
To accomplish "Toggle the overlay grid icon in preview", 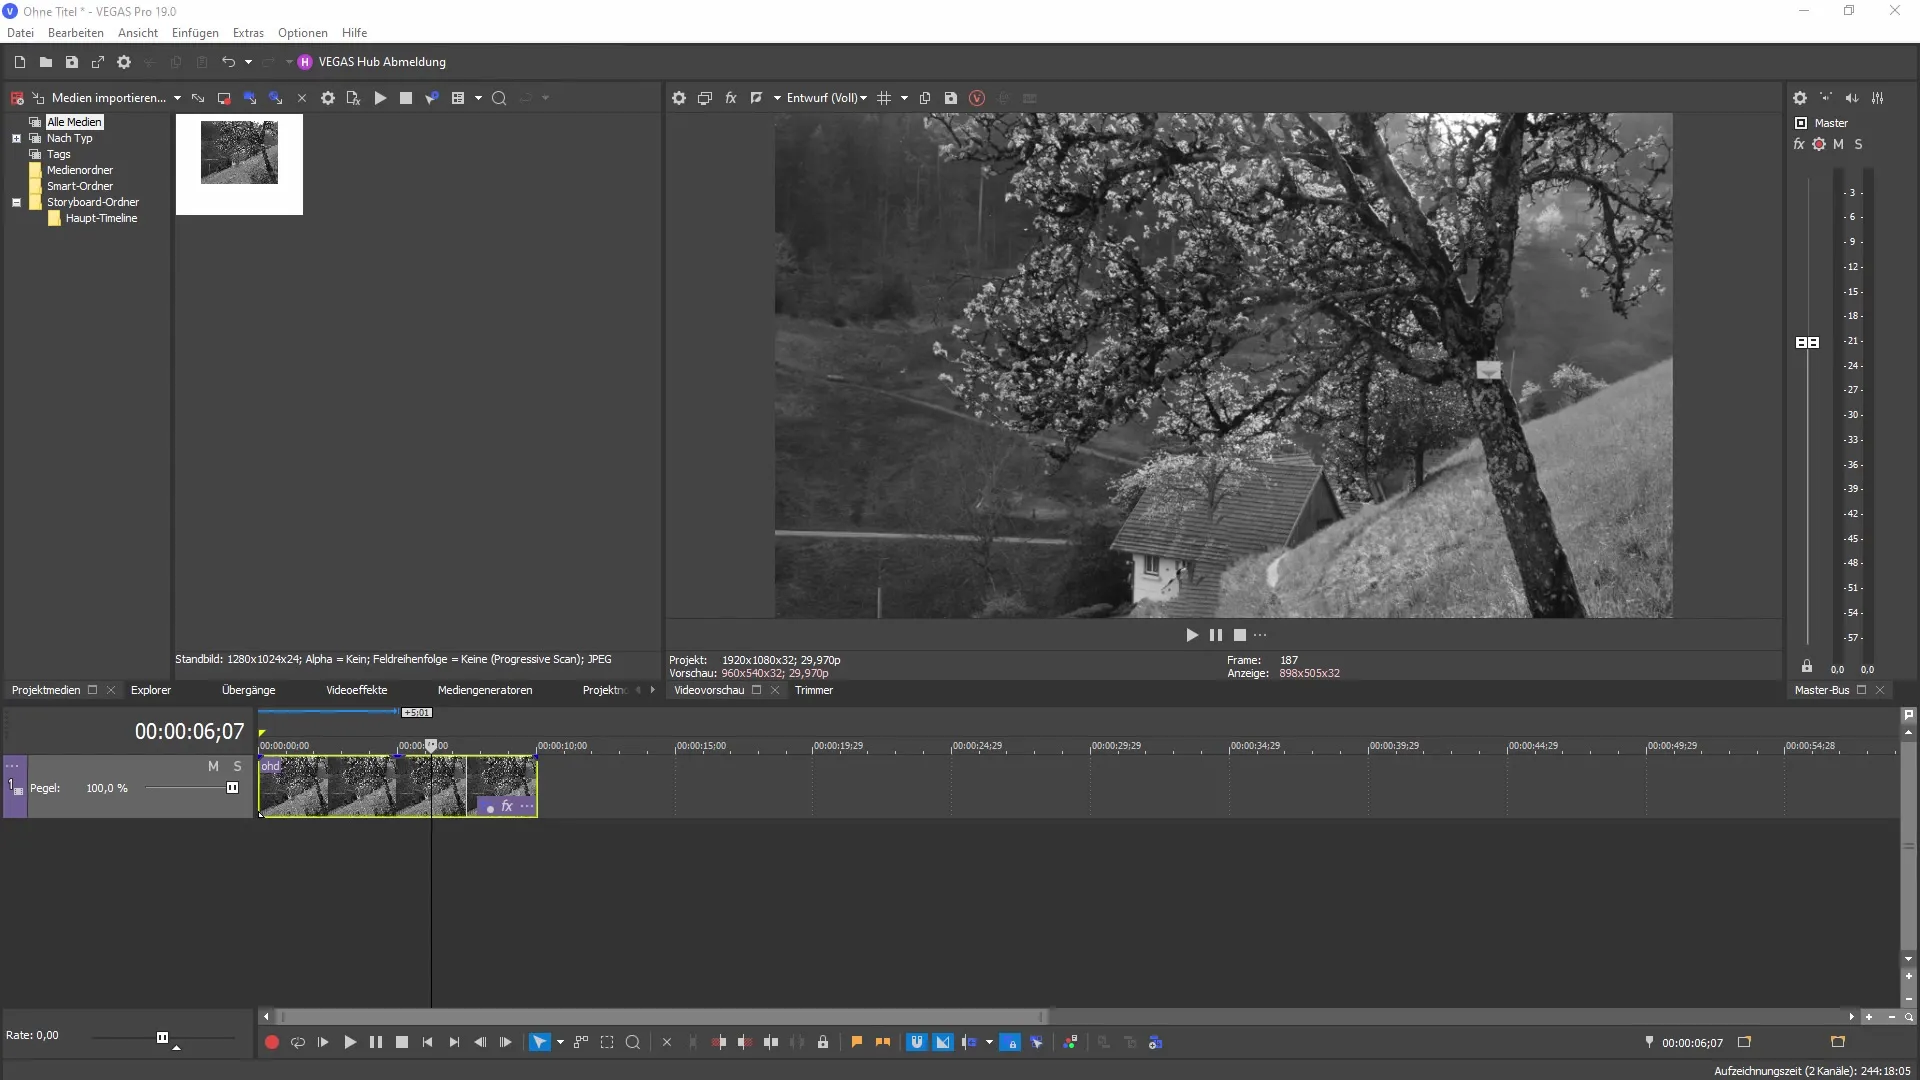I will [884, 98].
